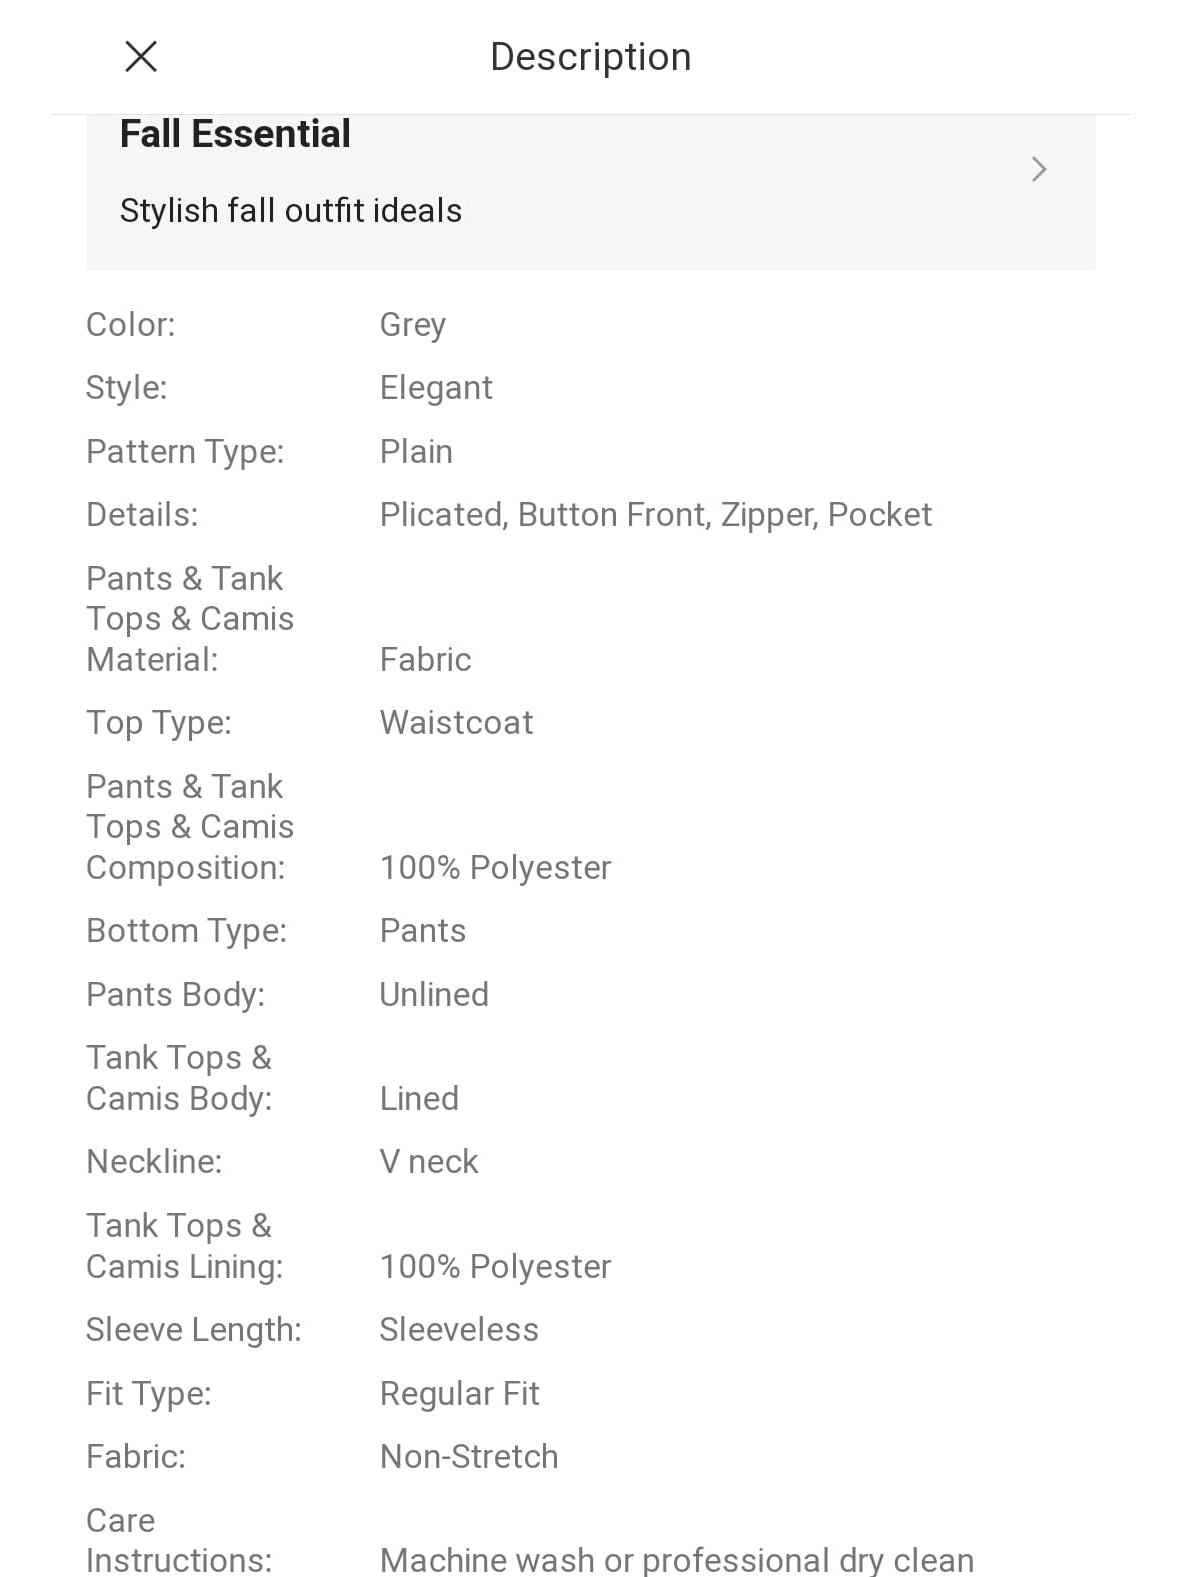Viewport: 1182px width, 1577px height.
Task: Tap the 'Stylish fall outfit ideals' subtitle
Action: click(291, 211)
